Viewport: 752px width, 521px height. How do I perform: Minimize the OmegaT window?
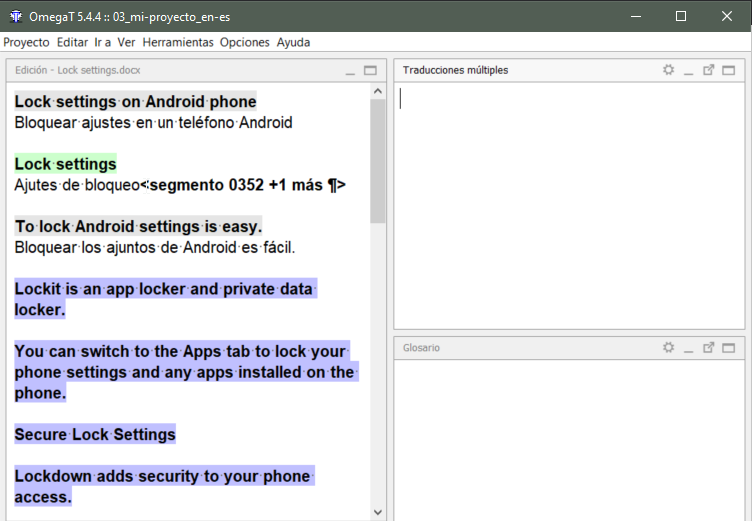tap(636, 16)
